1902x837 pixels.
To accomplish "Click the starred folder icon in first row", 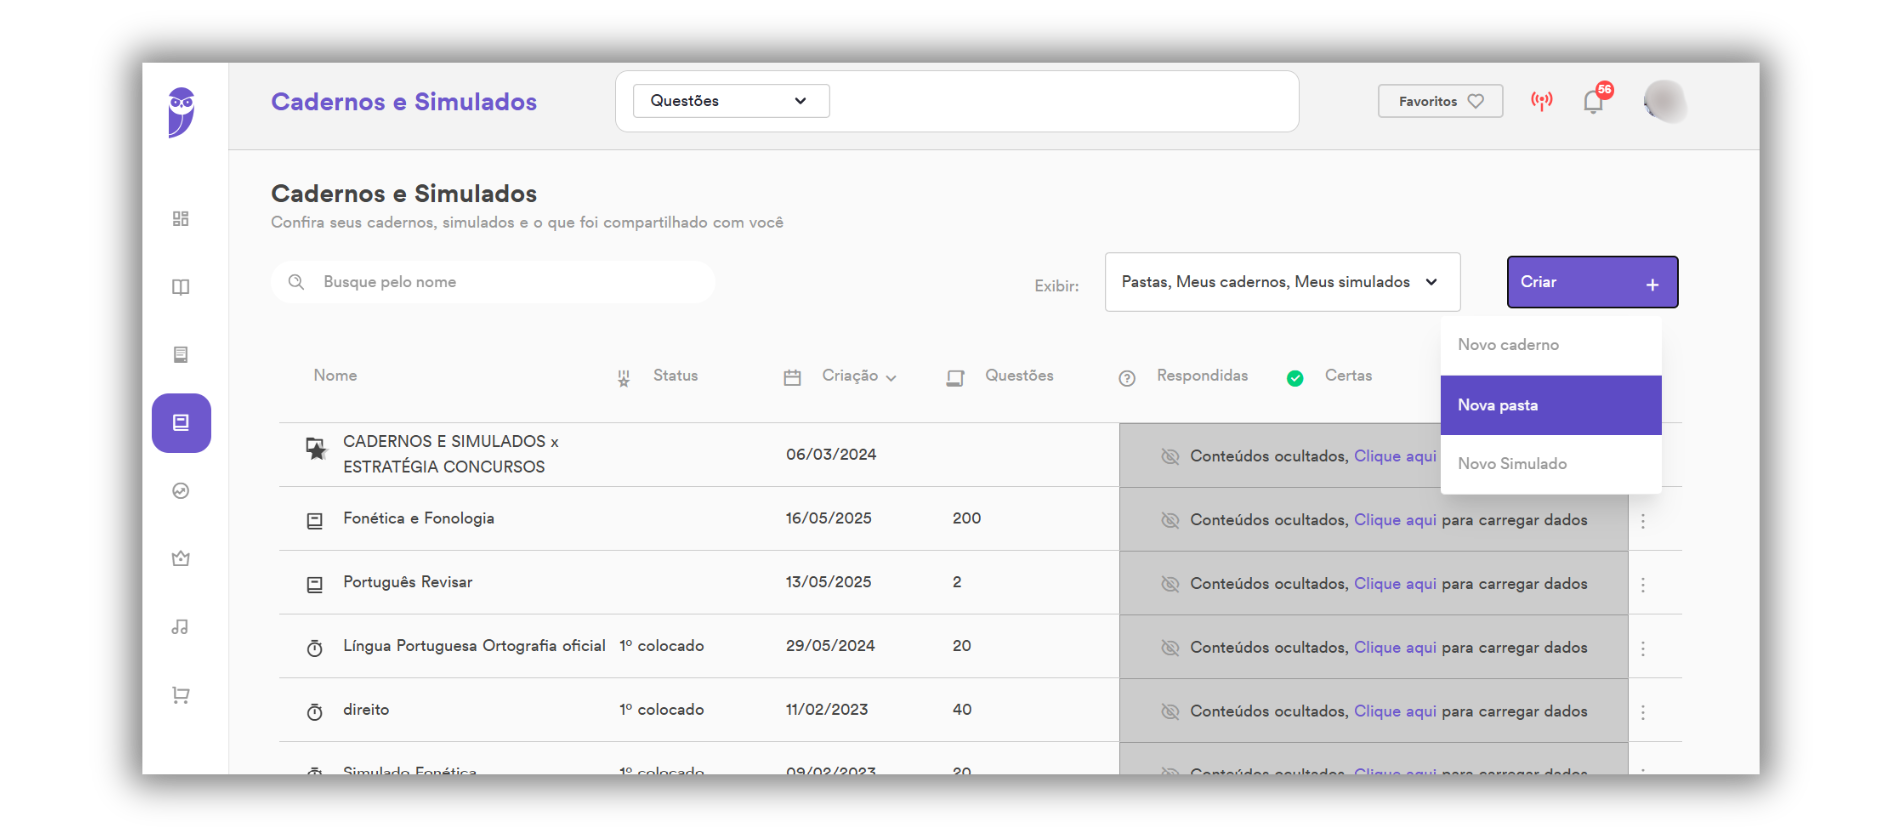I will [x=316, y=449].
